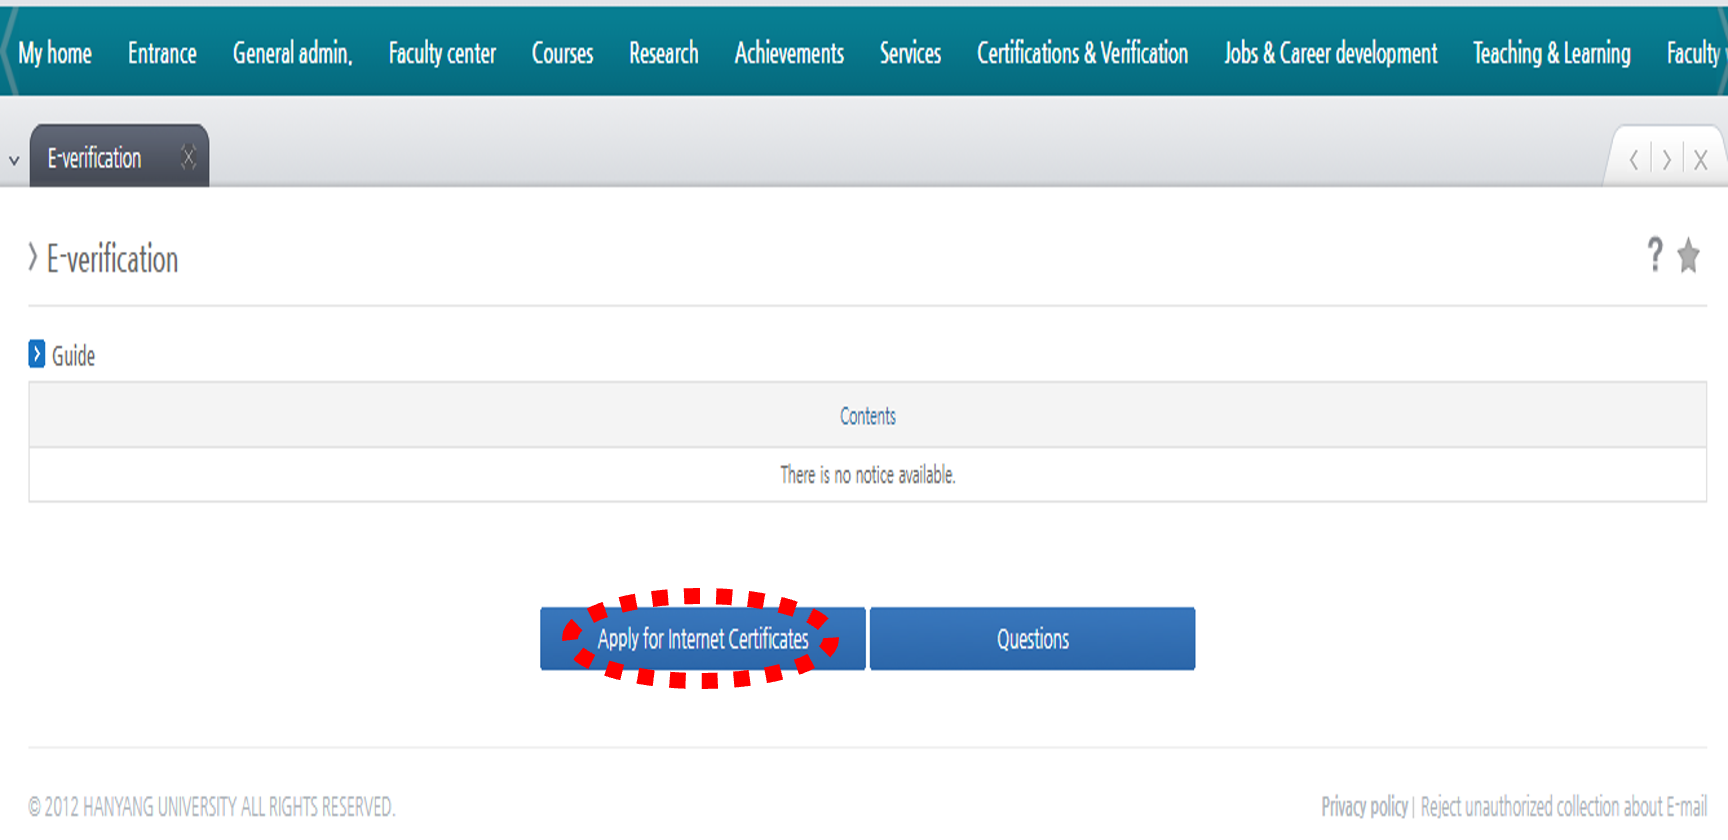The image size is (1728, 840).
Task: Select Jobs & Career development menu
Action: (x=1330, y=53)
